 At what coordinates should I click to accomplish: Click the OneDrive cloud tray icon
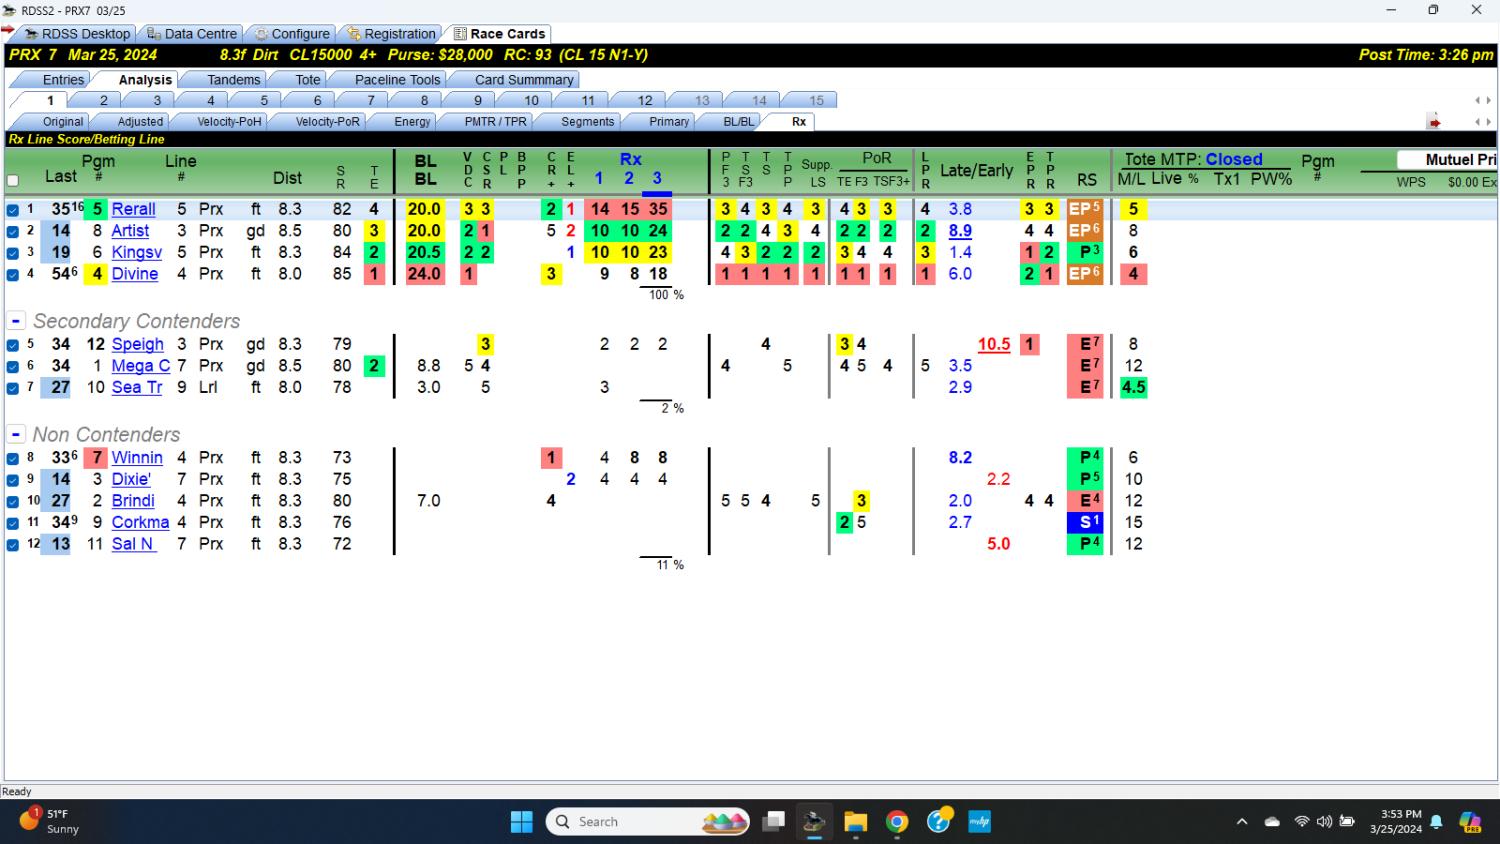pos(1272,822)
